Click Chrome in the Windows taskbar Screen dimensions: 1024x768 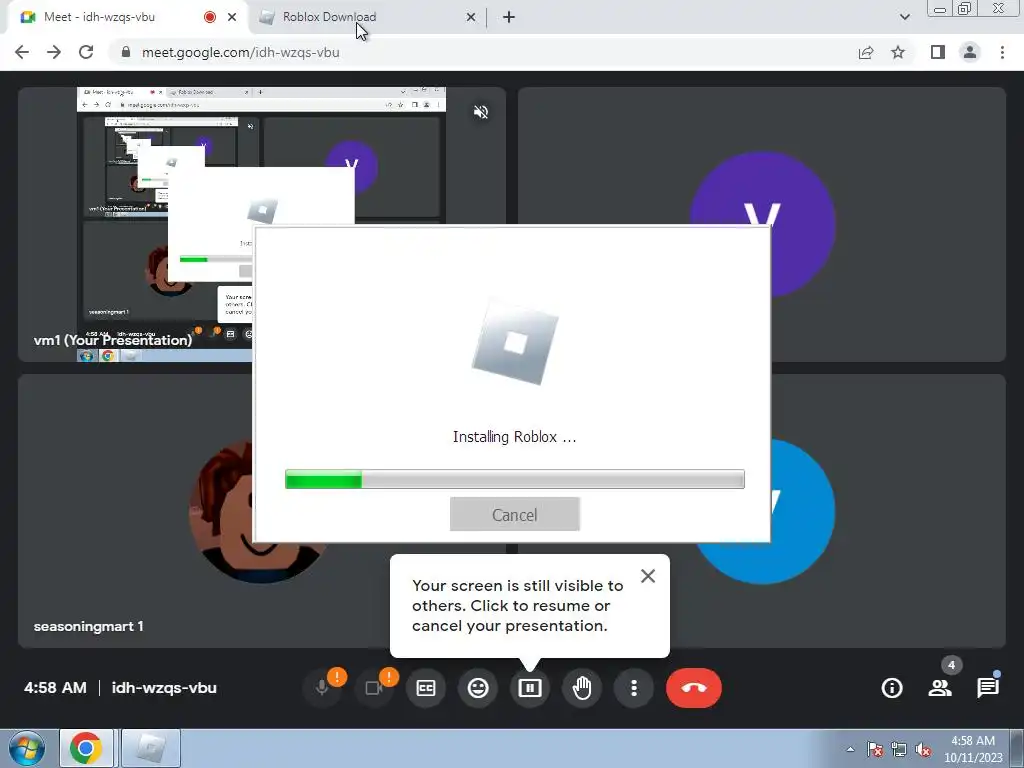(86, 748)
